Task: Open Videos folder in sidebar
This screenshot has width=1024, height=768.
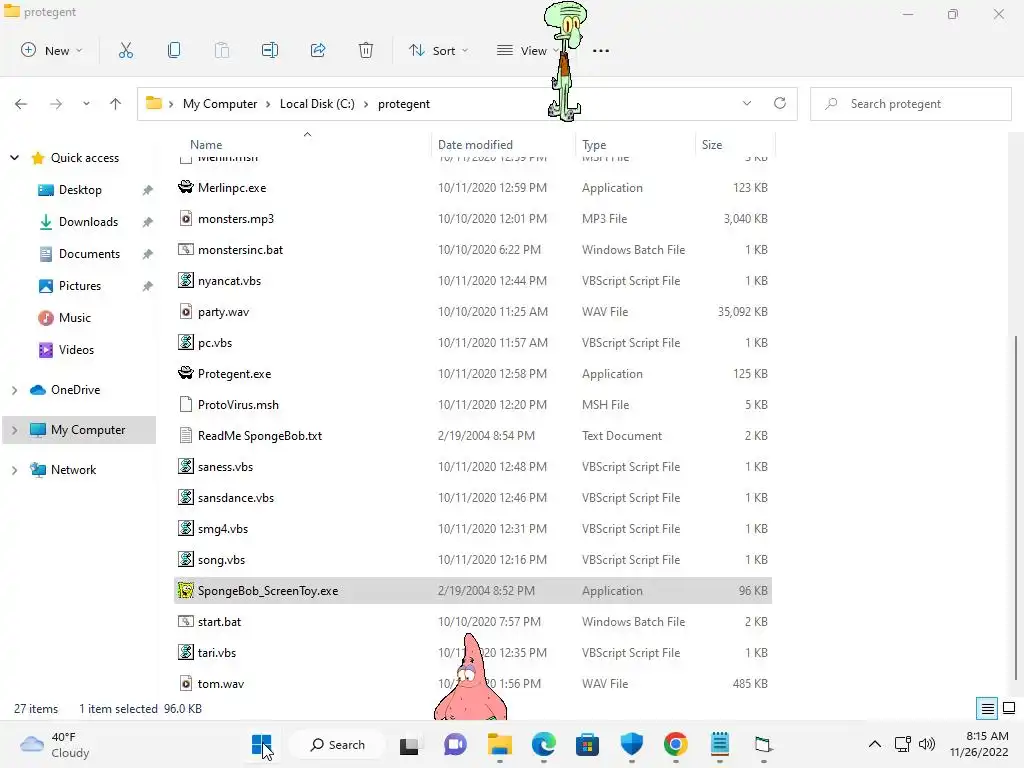Action: pos(67,350)
